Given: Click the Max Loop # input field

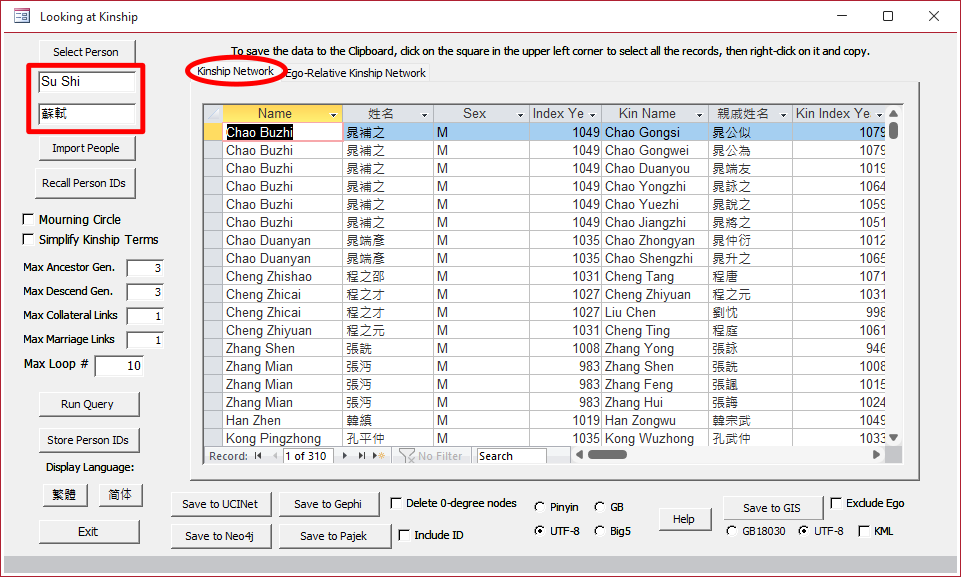Looking at the screenshot, I should (119, 366).
